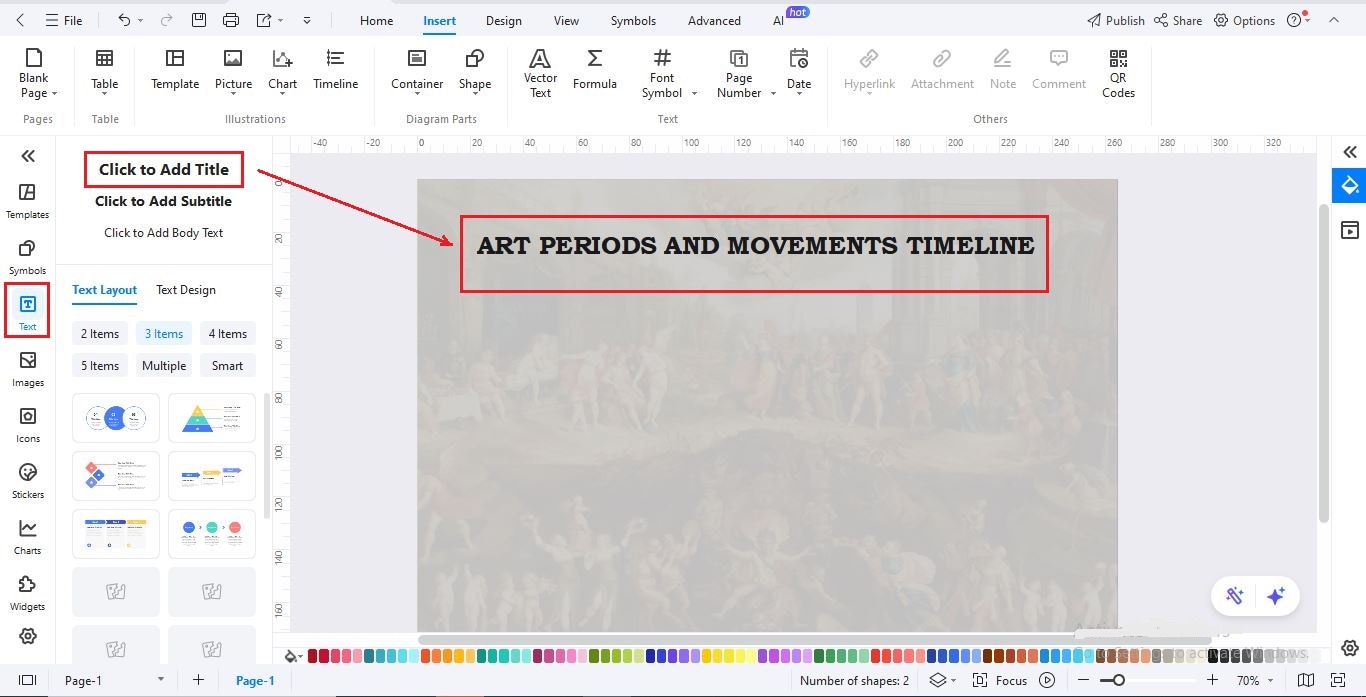
Task: Click to Add Subtitle text
Action: click(x=163, y=201)
